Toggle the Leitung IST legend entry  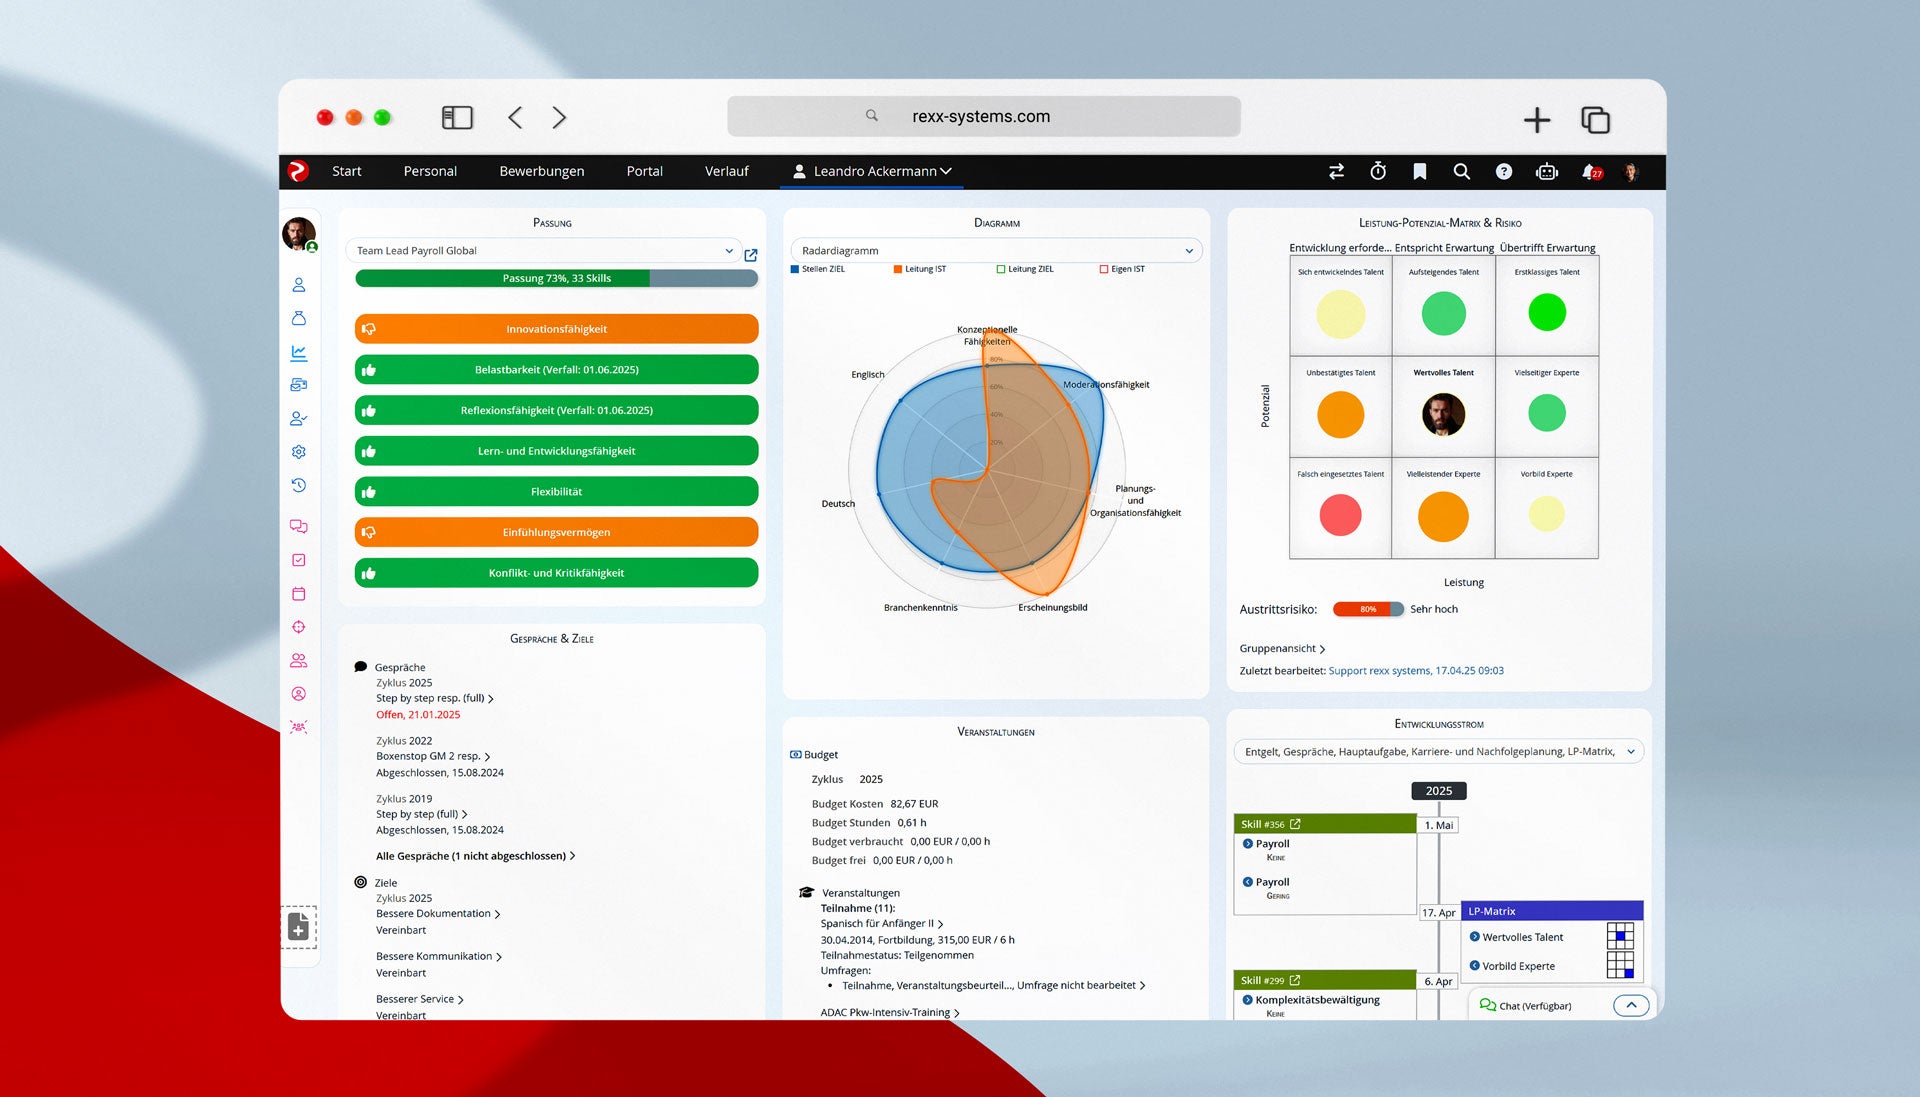pos(919,269)
